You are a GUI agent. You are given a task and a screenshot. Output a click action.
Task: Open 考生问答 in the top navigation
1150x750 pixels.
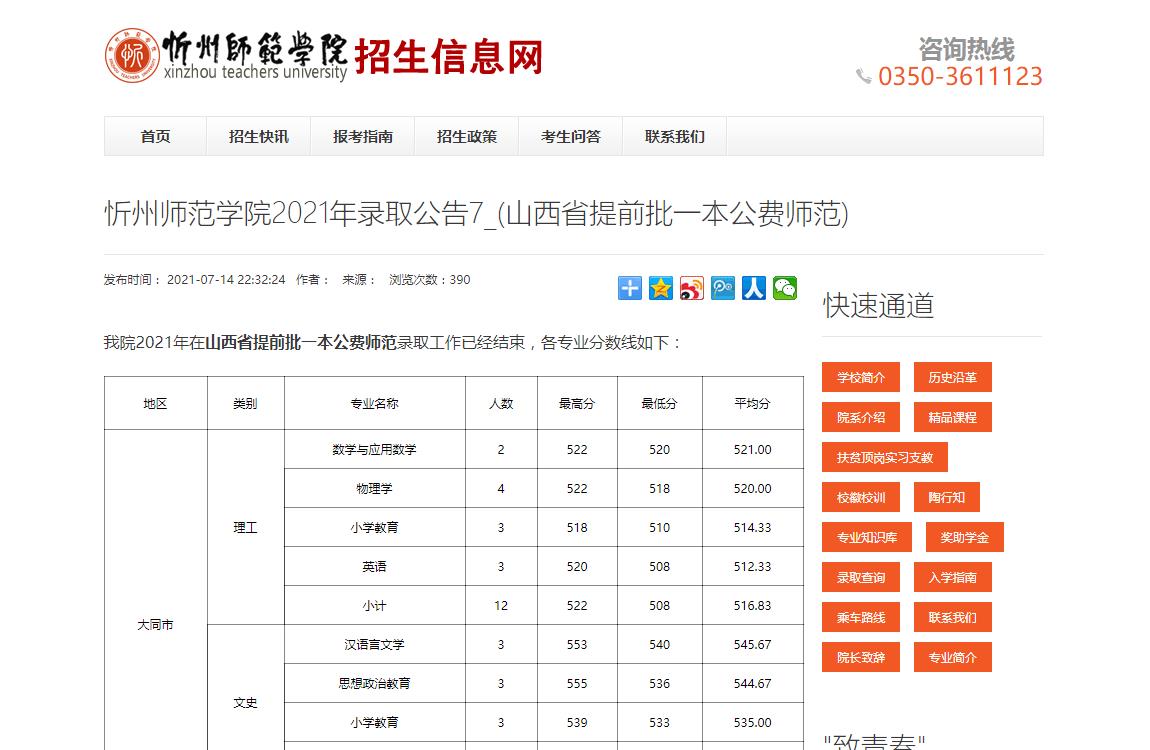[x=570, y=137]
